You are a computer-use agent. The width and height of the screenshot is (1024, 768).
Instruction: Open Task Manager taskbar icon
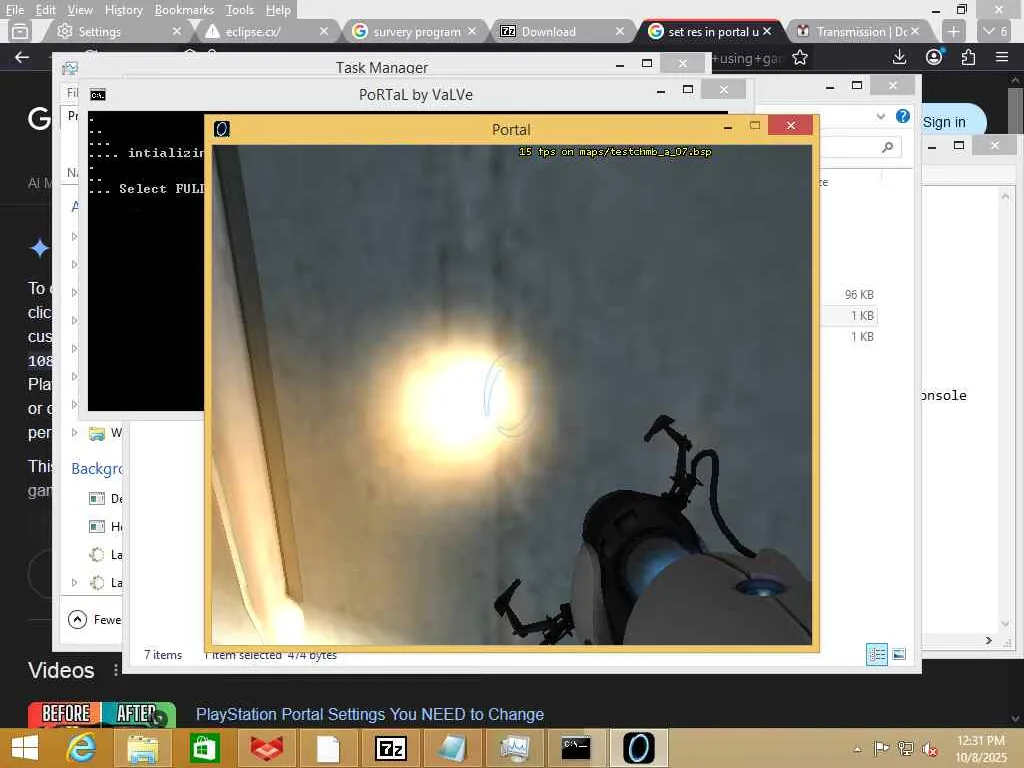click(515, 748)
